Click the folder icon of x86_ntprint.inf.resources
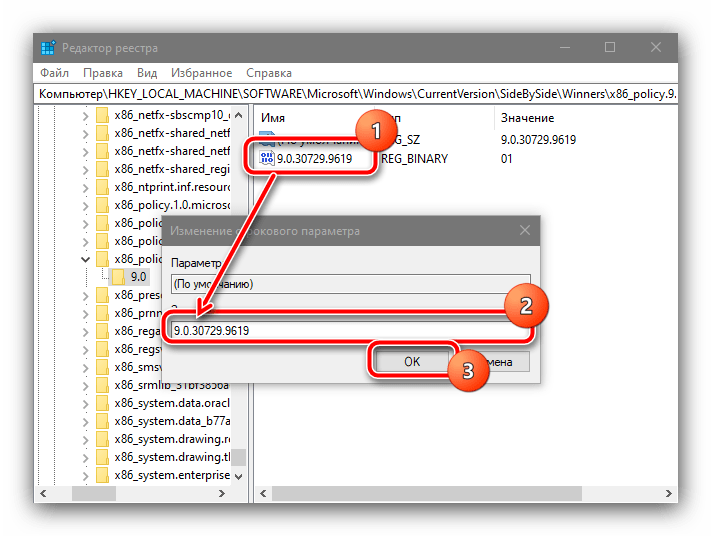 (x=102, y=187)
